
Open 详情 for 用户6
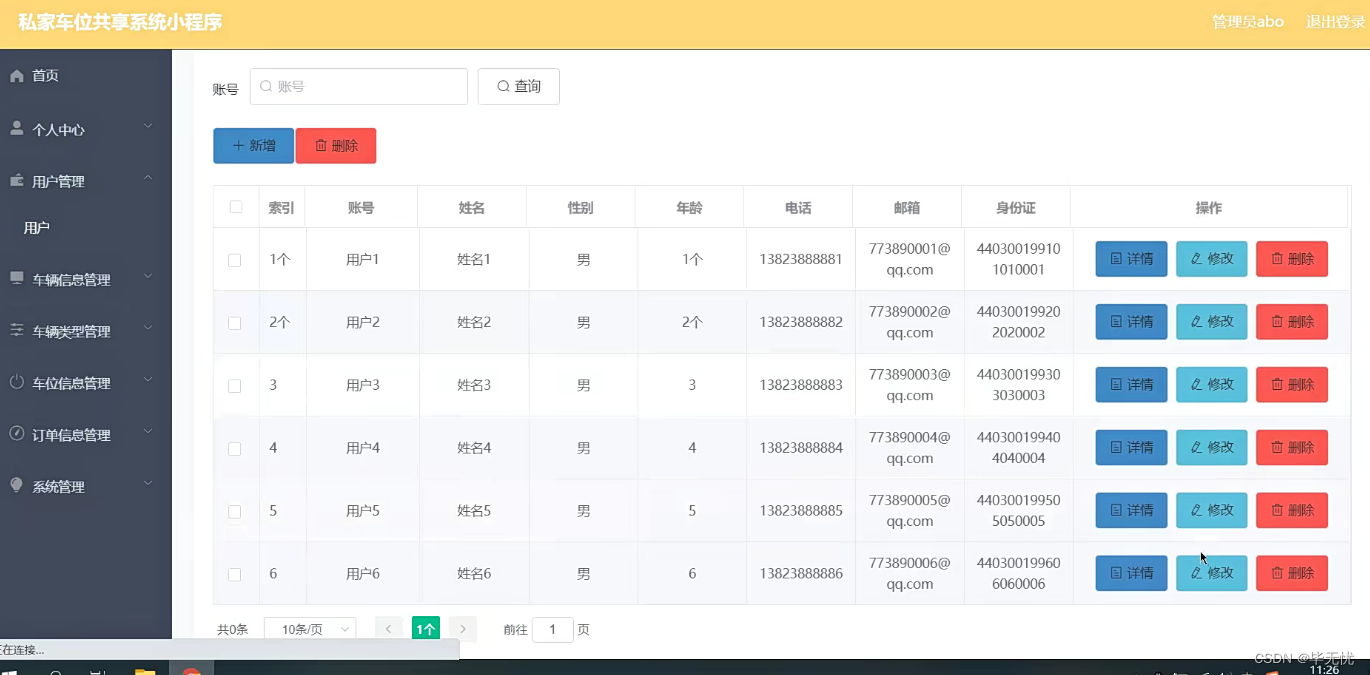pos(1131,574)
